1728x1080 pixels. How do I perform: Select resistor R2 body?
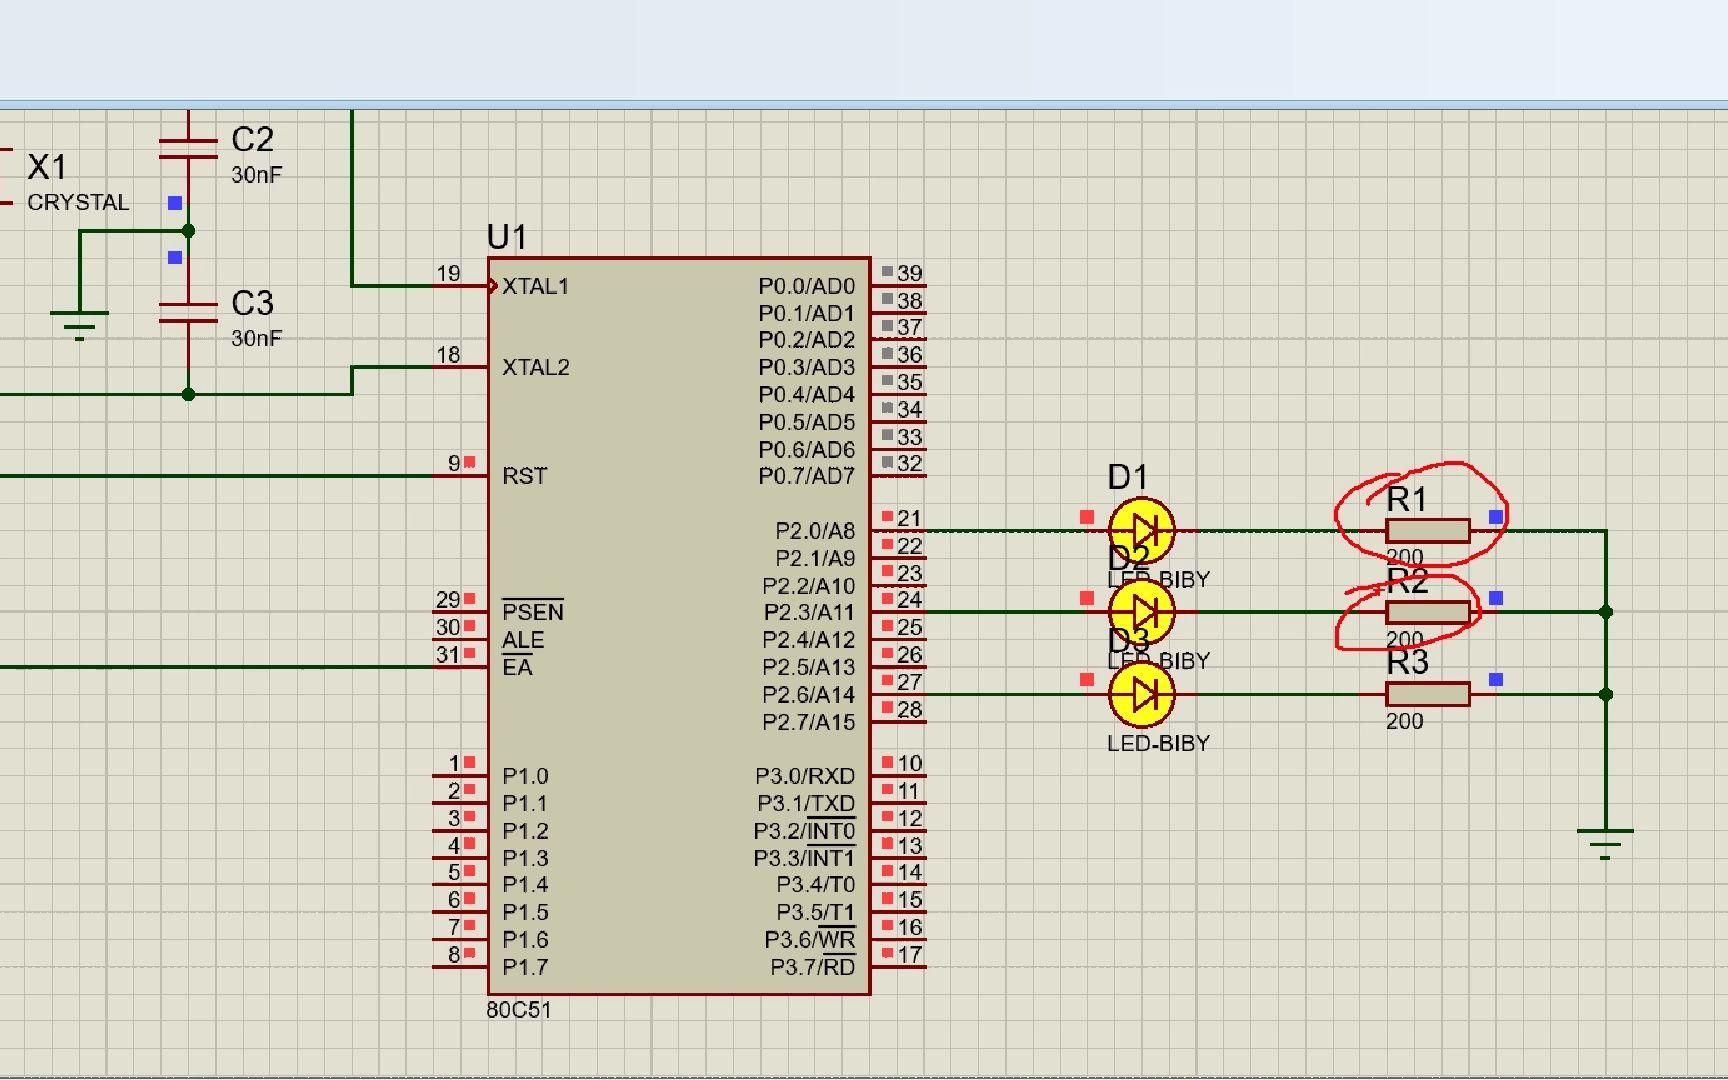(x=1427, y=612)
